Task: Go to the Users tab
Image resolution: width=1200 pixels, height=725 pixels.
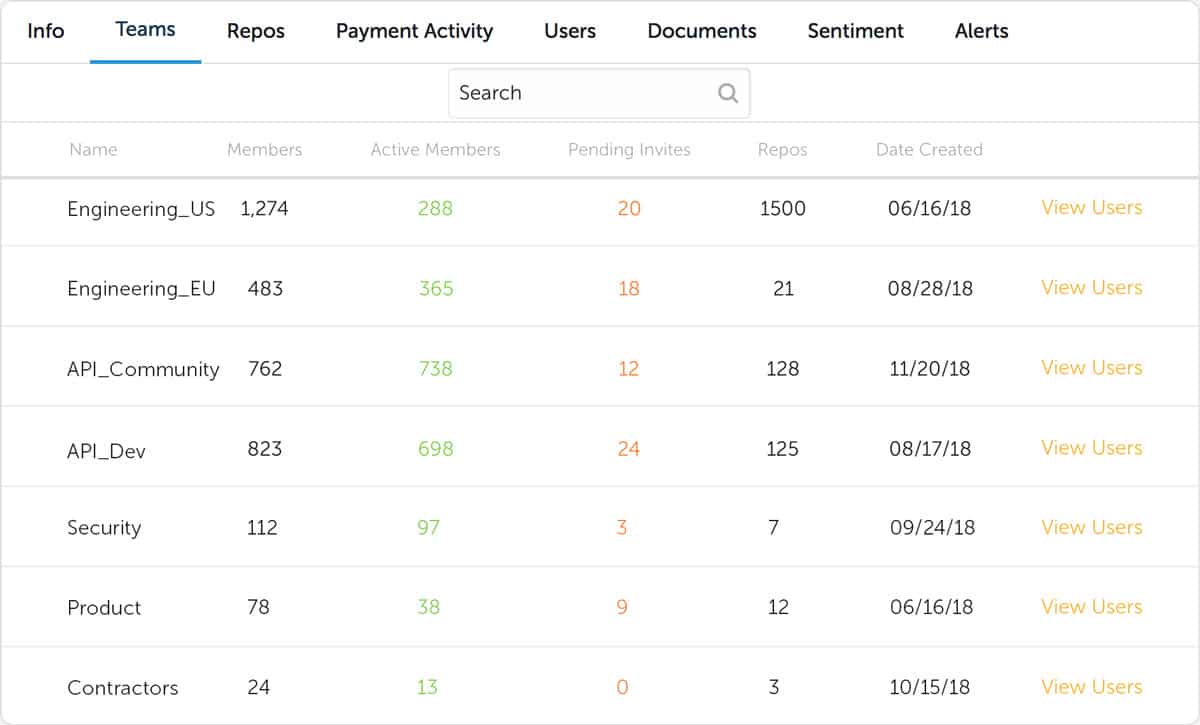Action: 570,31
